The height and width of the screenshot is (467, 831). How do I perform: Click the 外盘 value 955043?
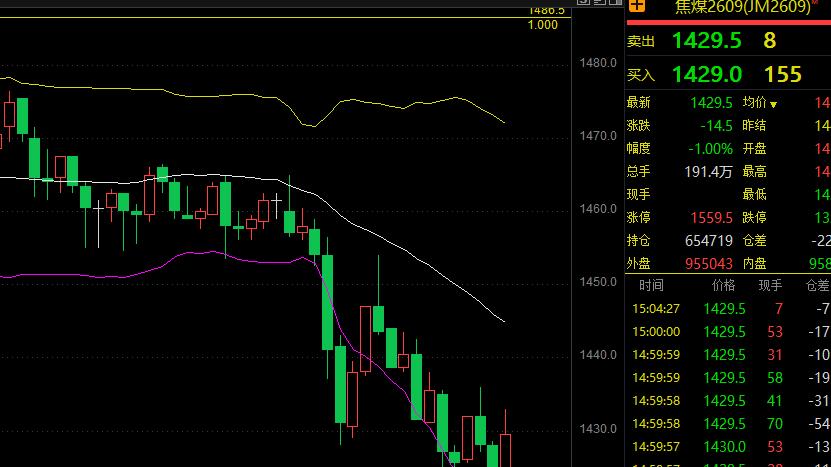pyautogui.click(x=709, y=264)
